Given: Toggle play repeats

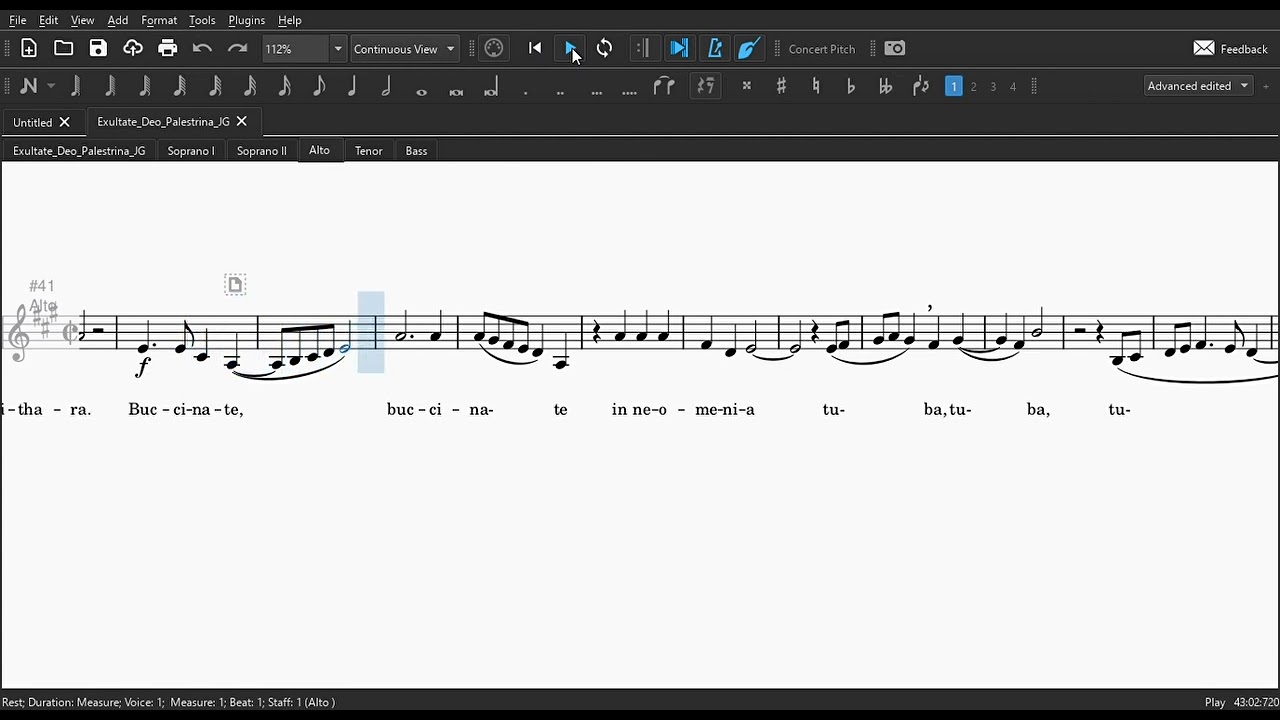Looking at the screenshot, I should pos(642,48).
